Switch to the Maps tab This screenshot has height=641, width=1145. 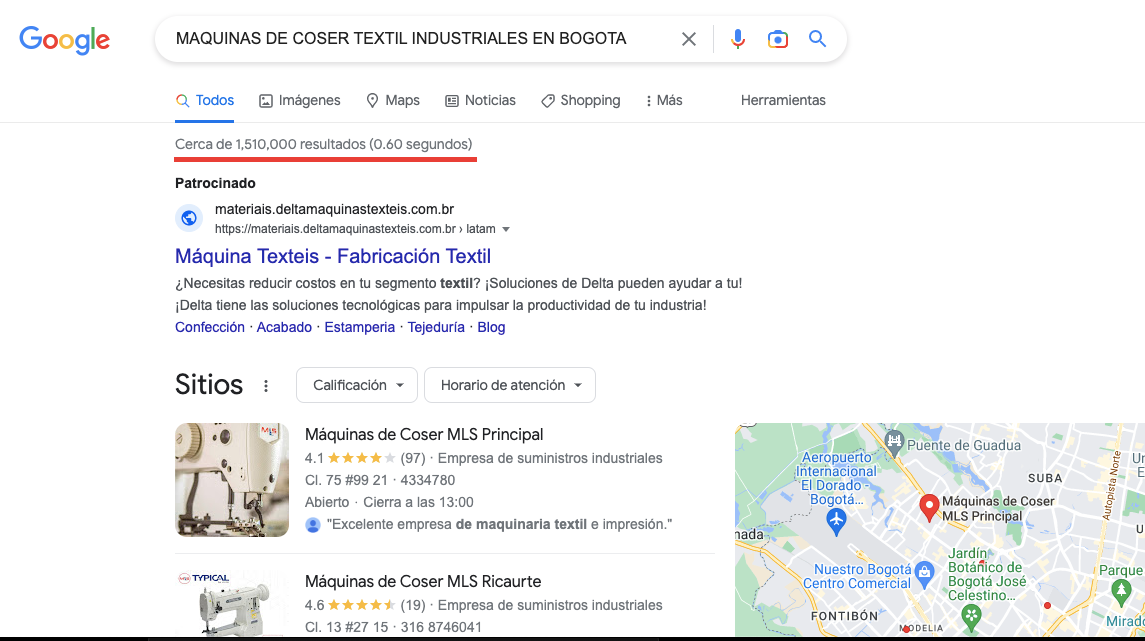pos(393,101)
